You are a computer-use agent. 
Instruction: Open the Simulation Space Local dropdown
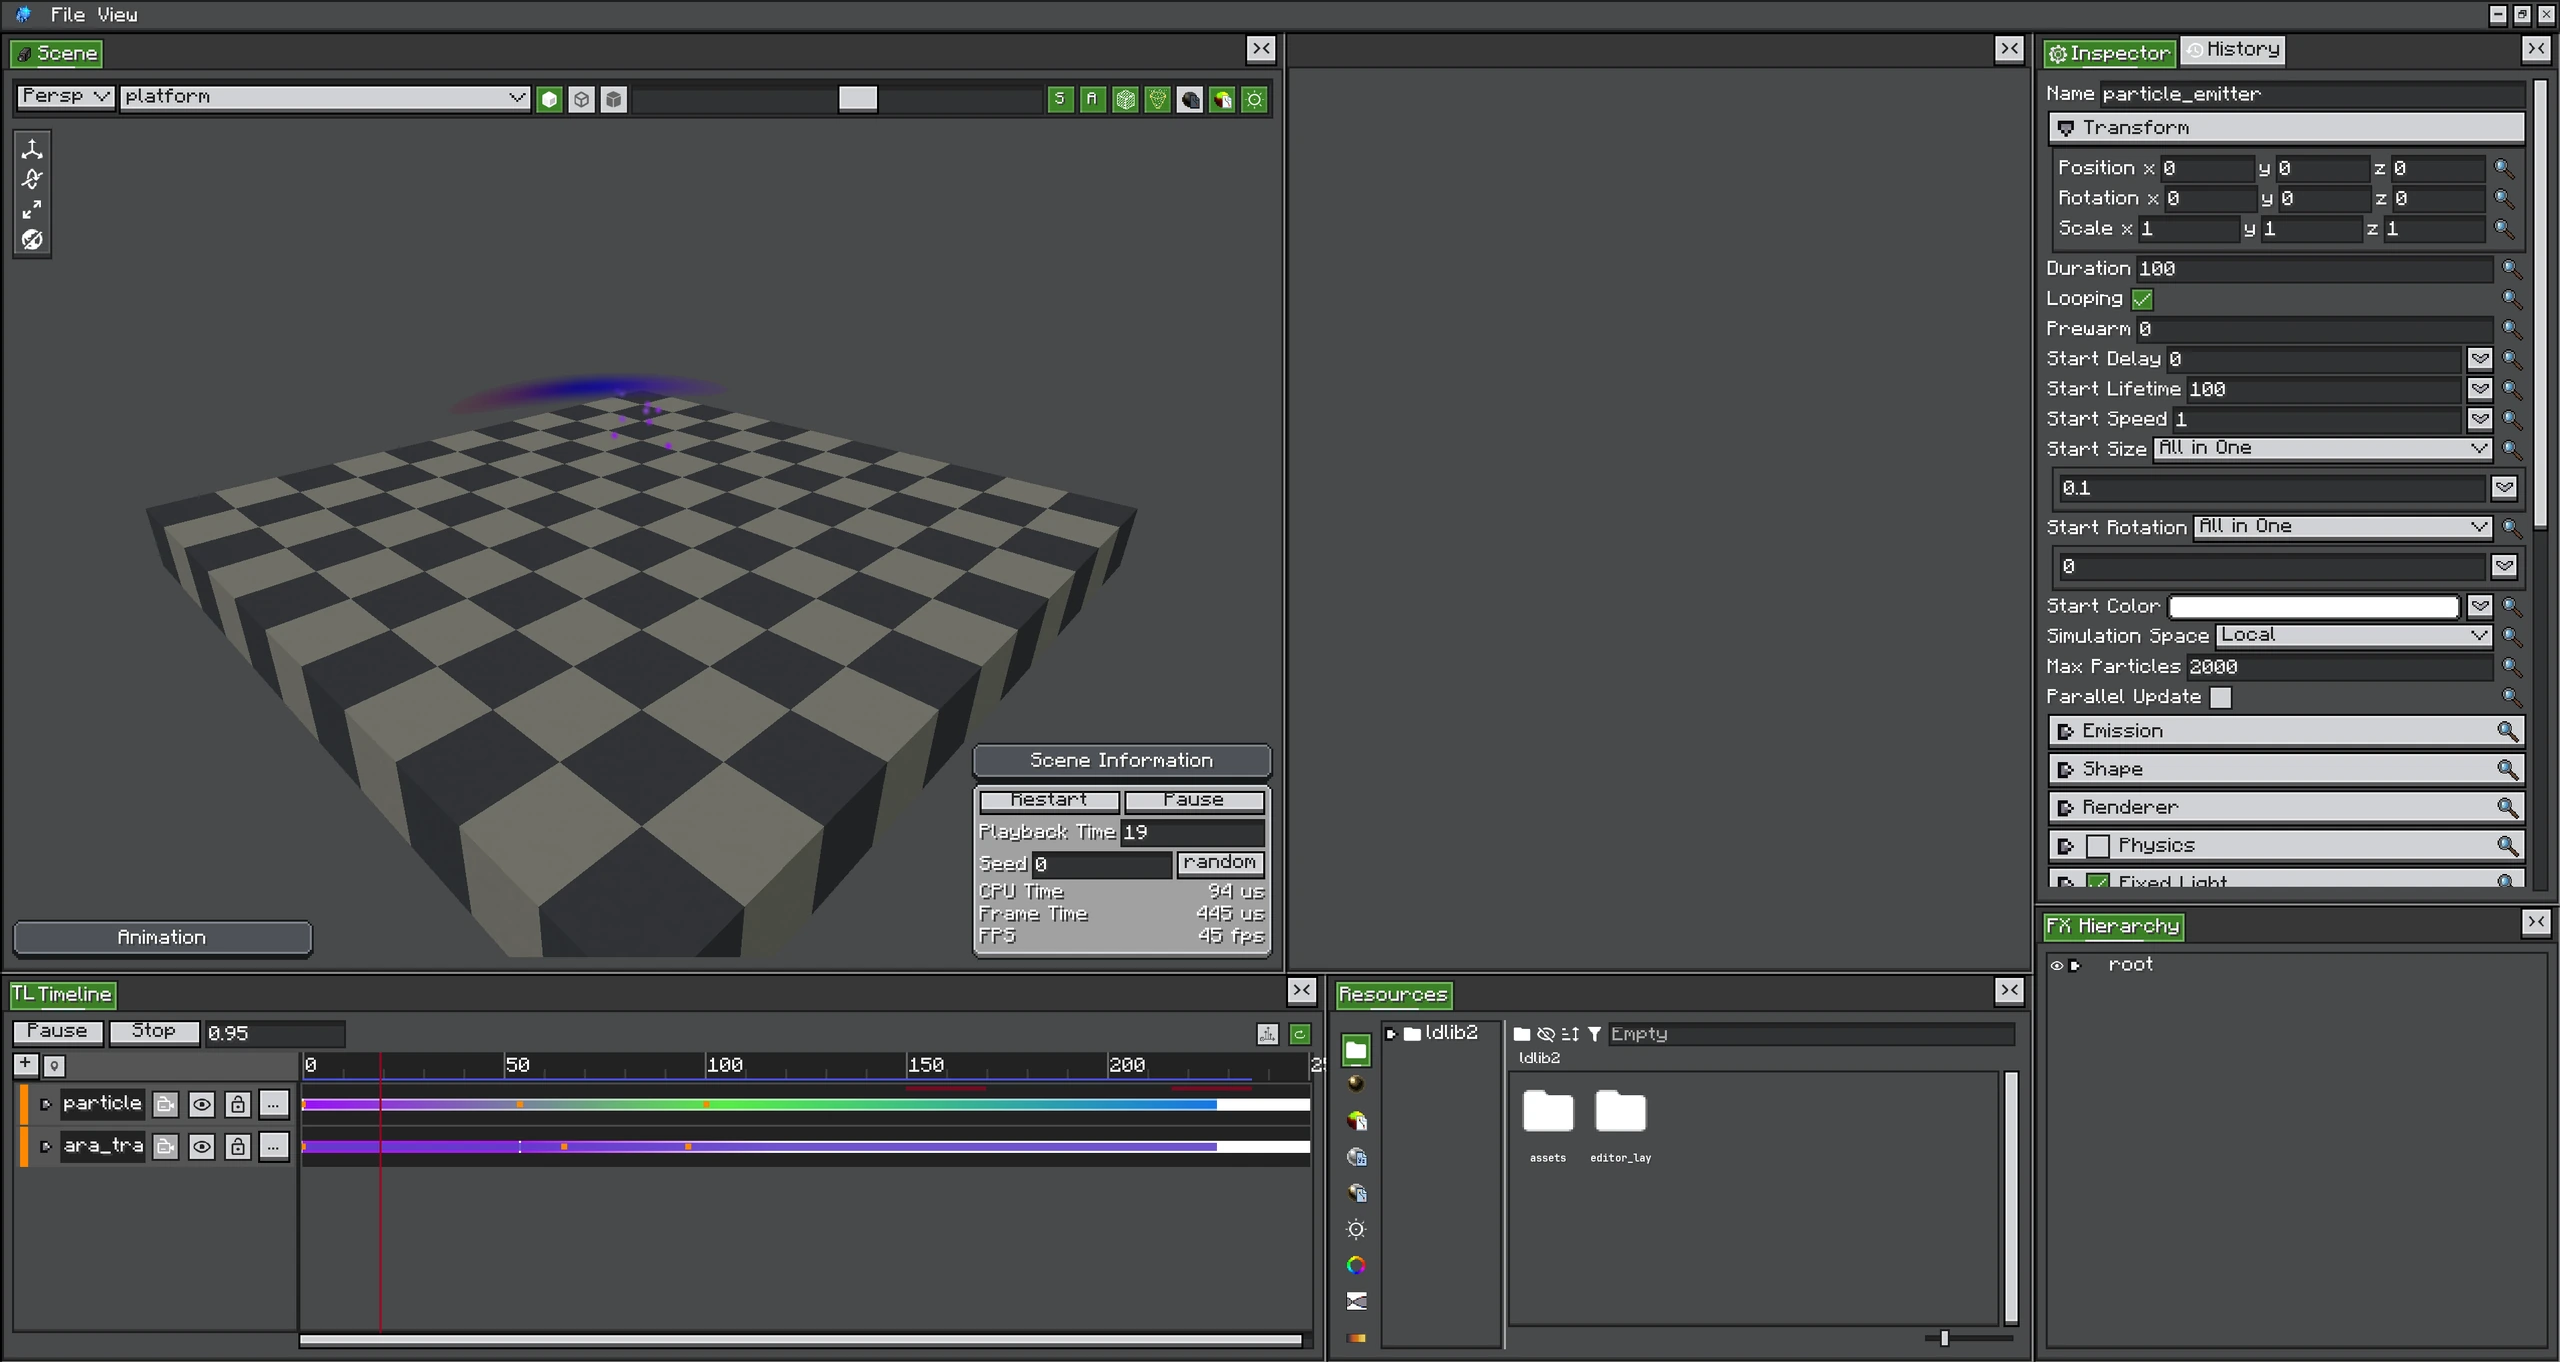tap(2353, 635)
